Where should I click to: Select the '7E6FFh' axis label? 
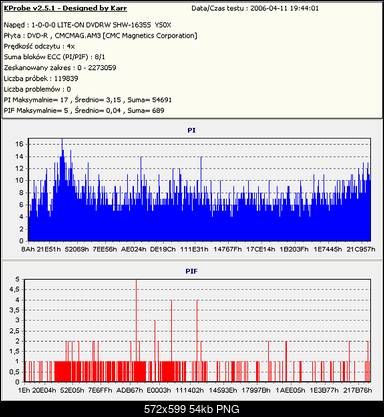pos(100,390)
